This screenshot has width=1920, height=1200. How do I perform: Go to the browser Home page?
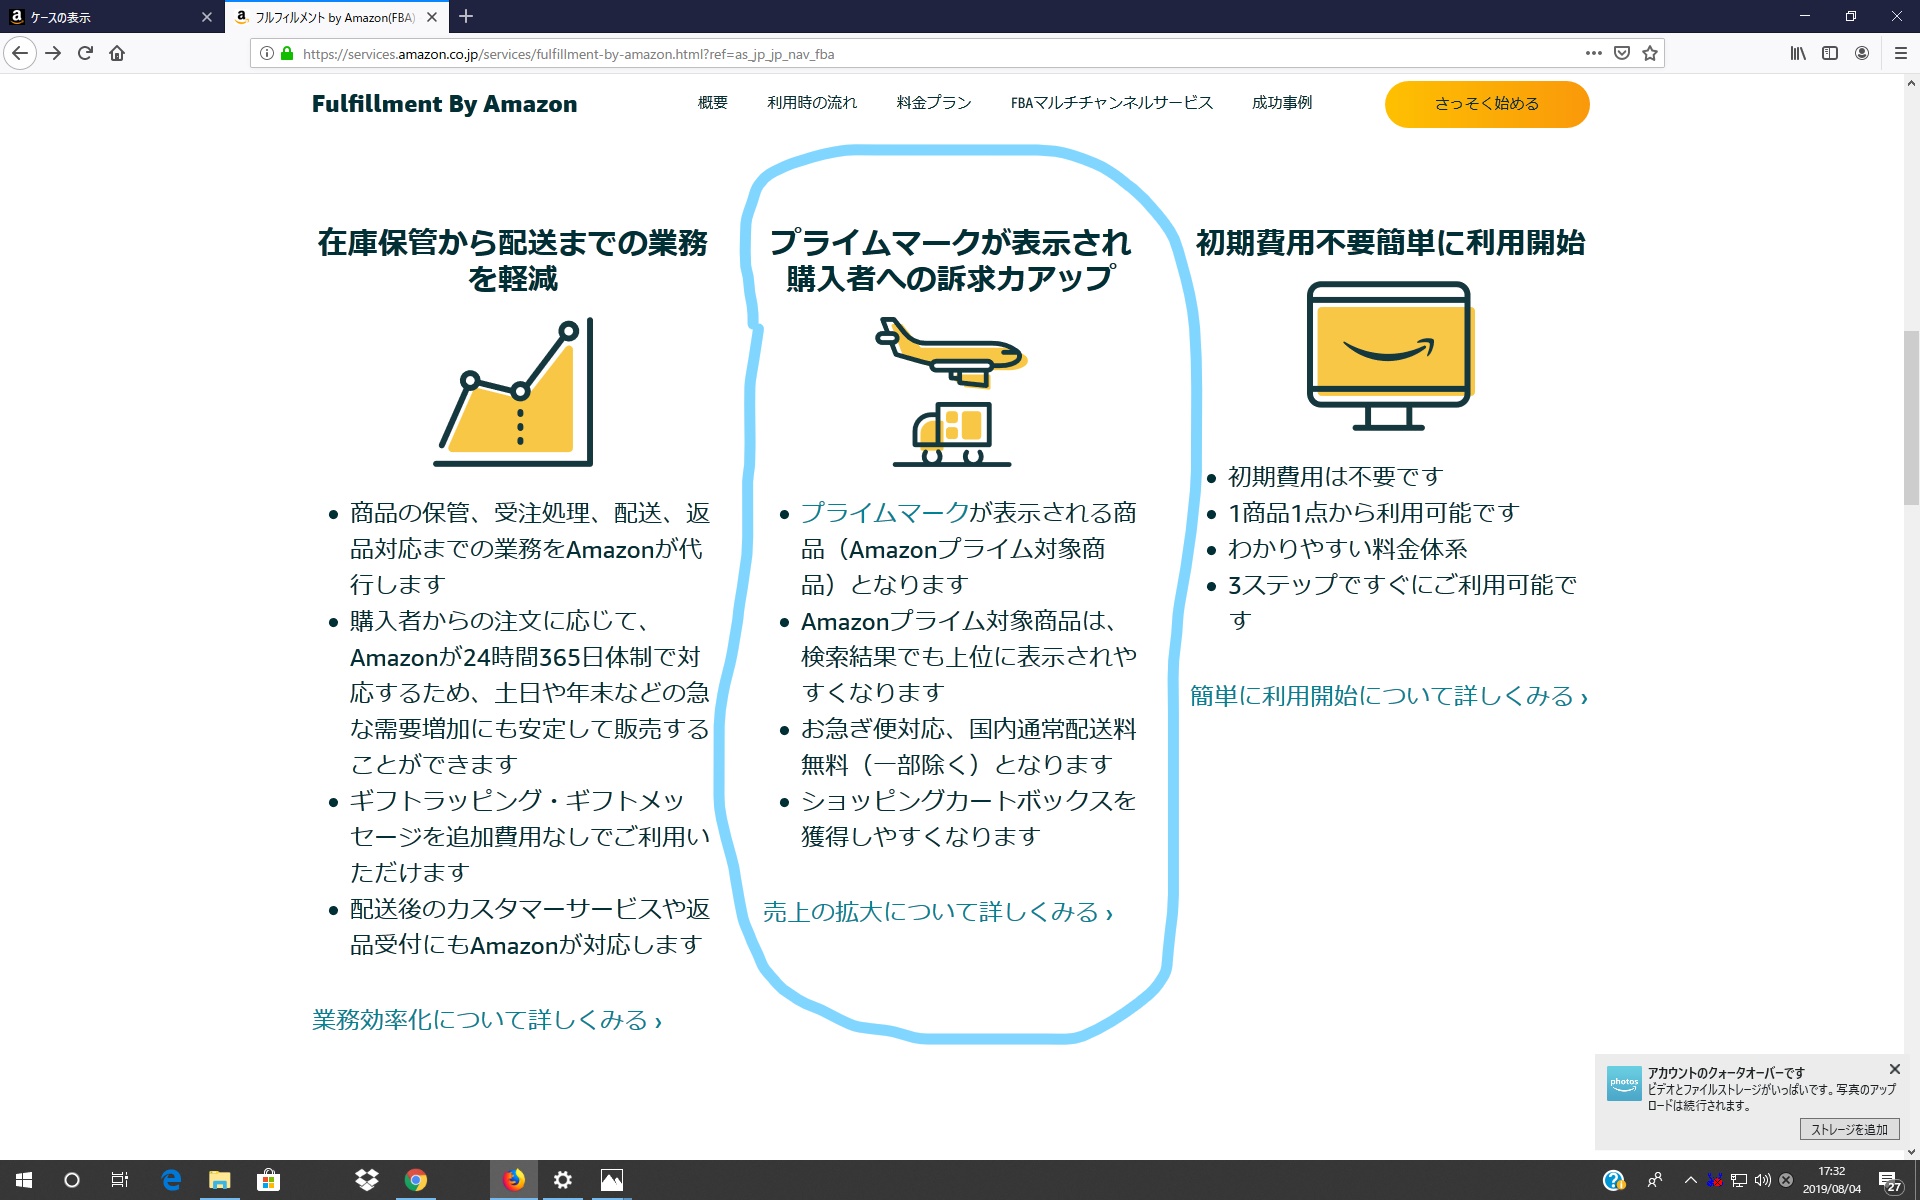click(117, 53)
